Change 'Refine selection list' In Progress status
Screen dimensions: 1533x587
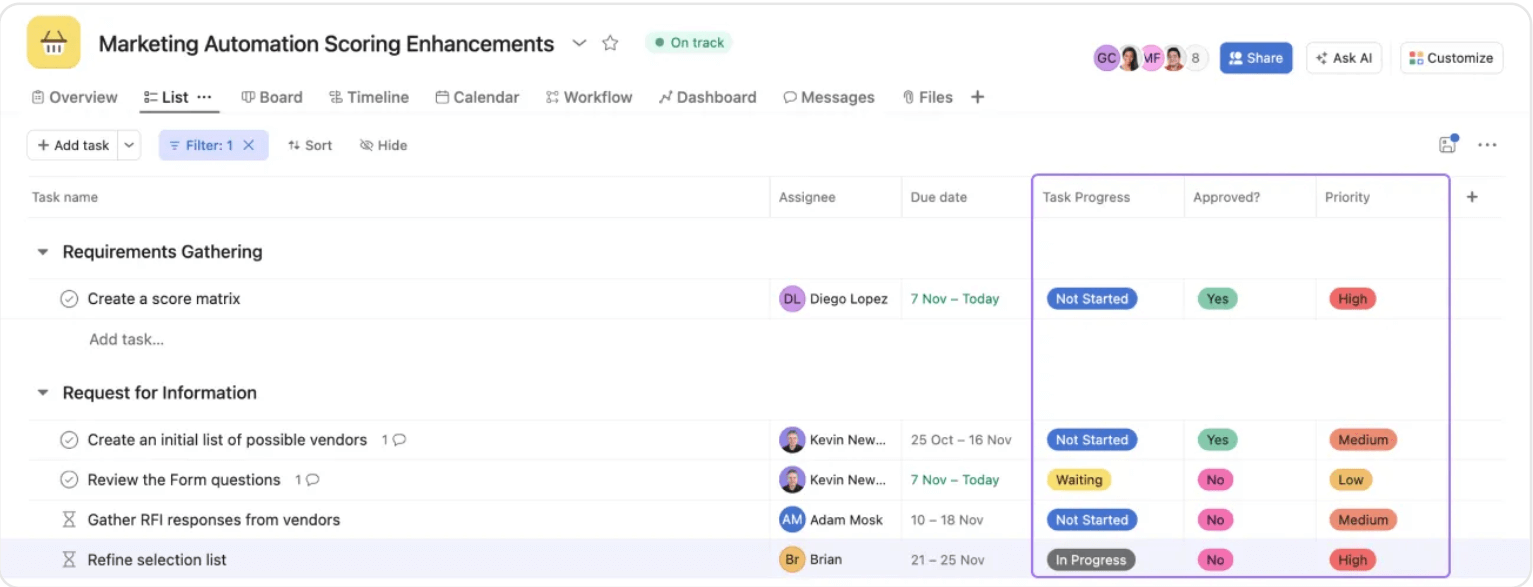pos(1090,559)
